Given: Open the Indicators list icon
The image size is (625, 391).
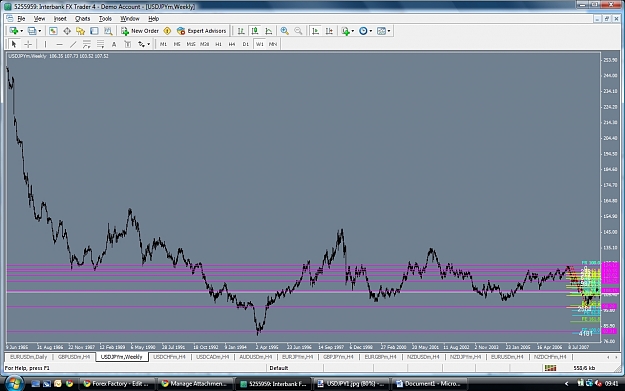Looking at the screenshot, I should (345, 31).
